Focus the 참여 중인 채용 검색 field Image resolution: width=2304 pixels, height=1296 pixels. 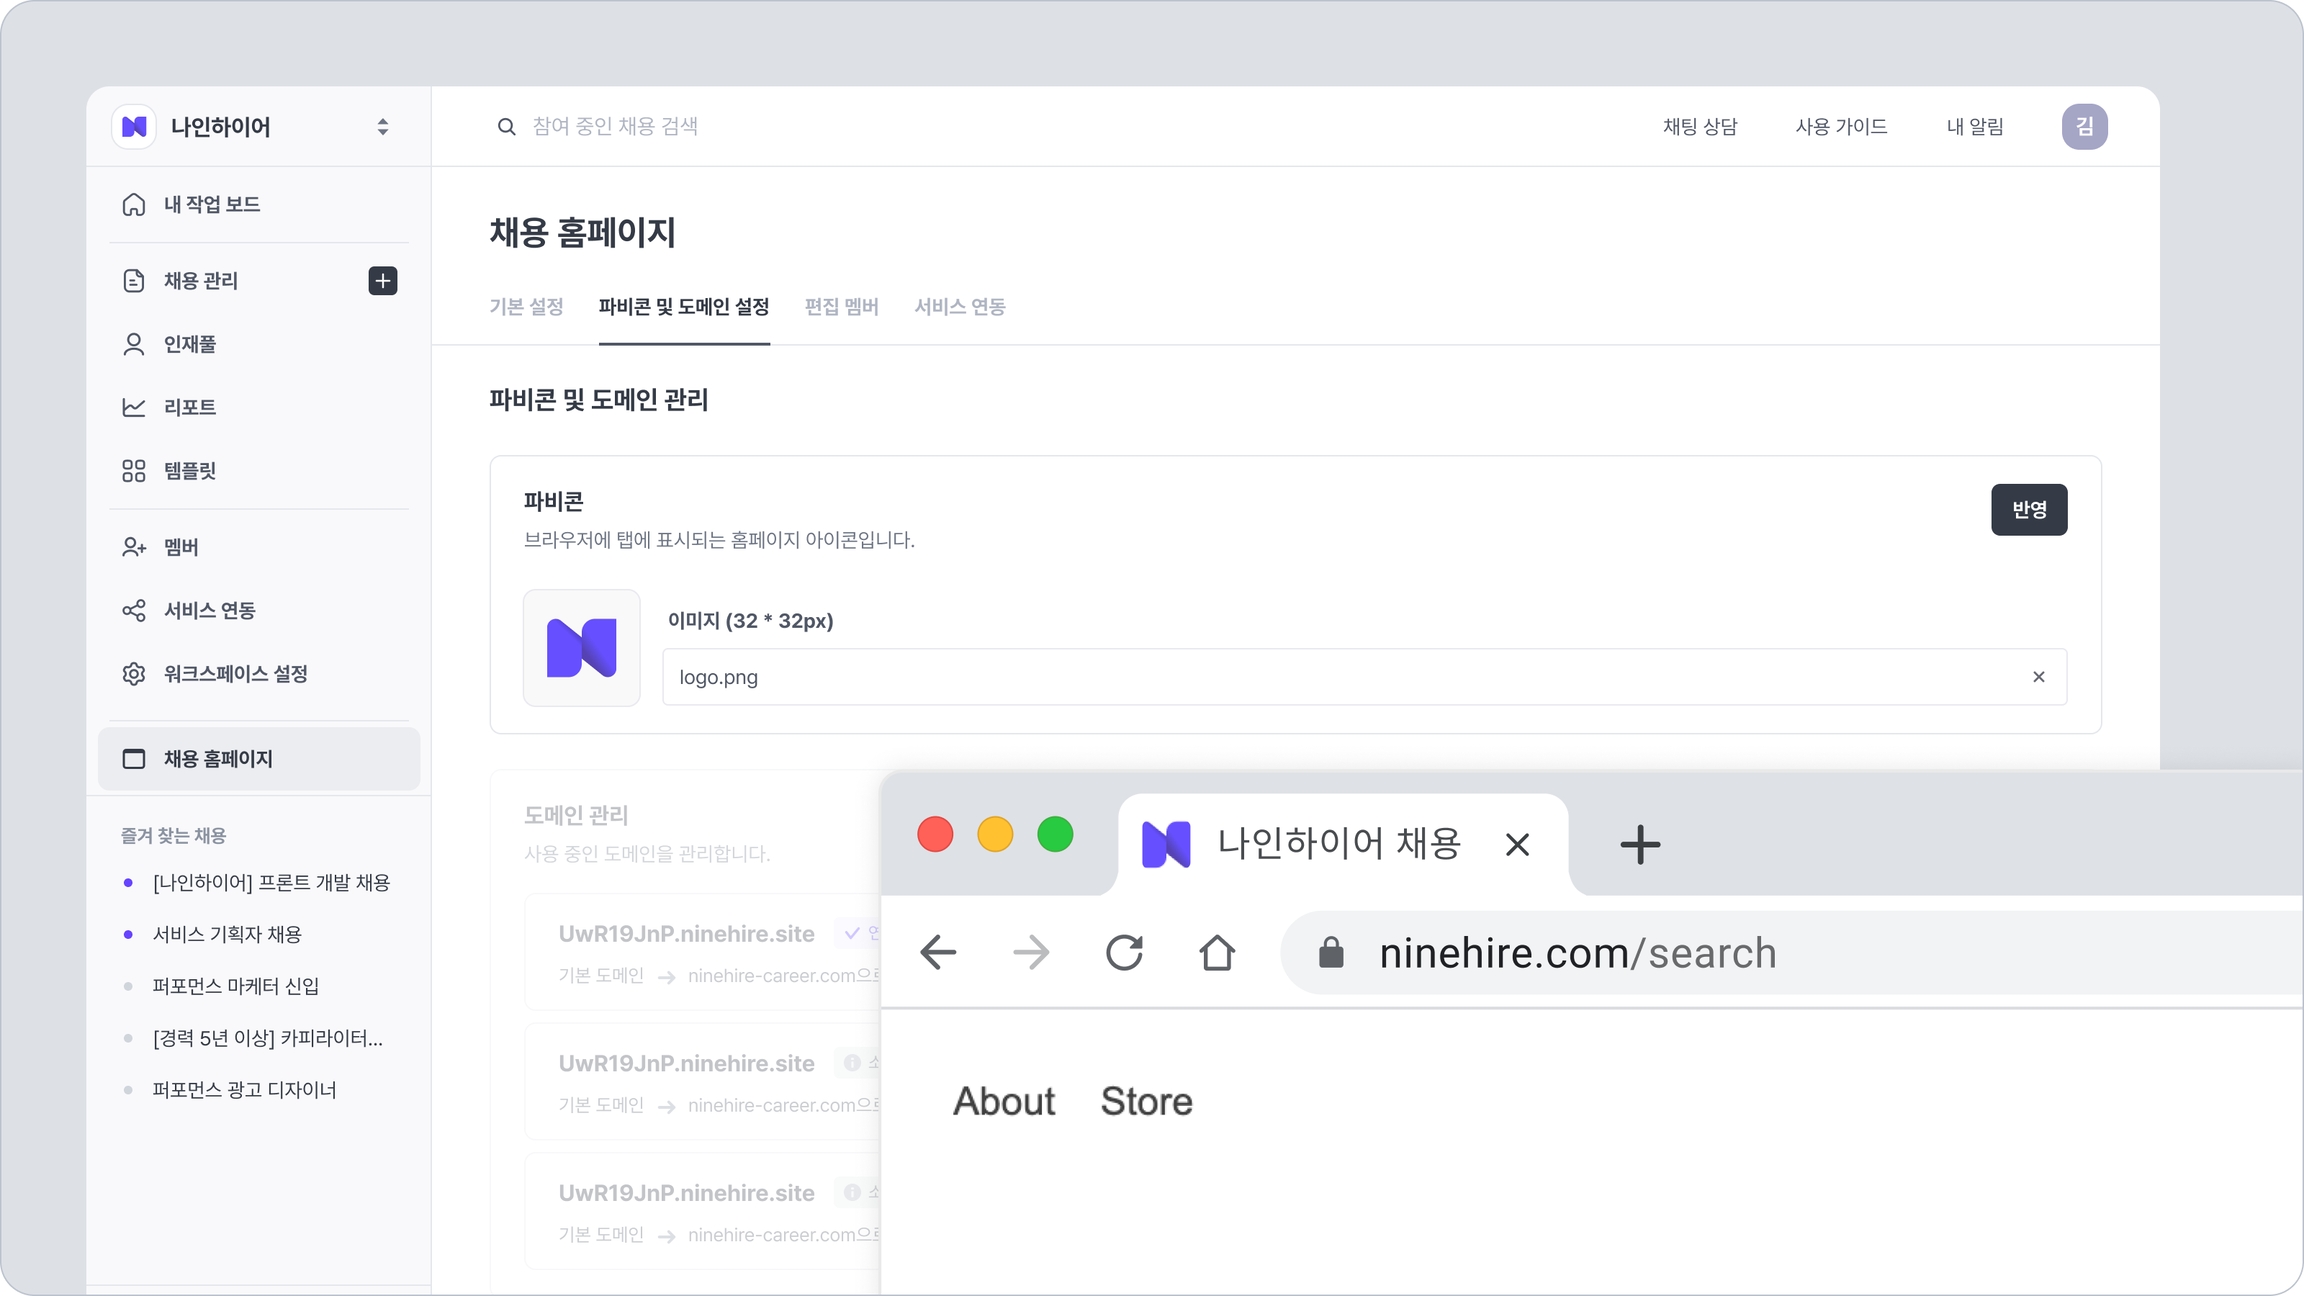615,127
